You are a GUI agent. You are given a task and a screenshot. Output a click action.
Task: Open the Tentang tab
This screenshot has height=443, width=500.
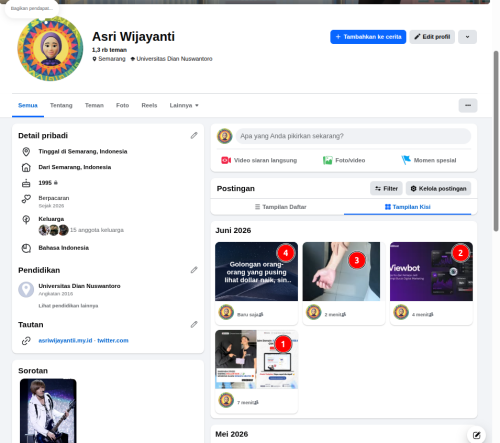61,105
